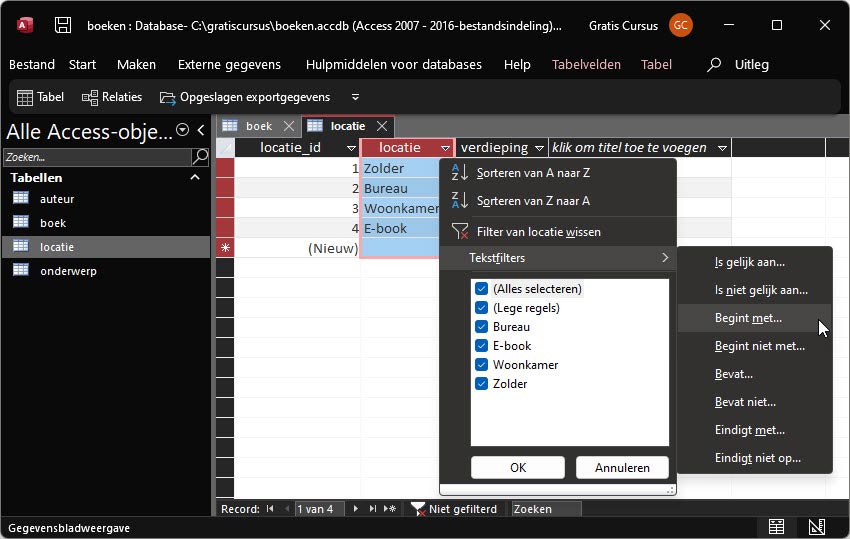Click the search magnifier in navigation pane
850x539 pixels.
point(200,157)
